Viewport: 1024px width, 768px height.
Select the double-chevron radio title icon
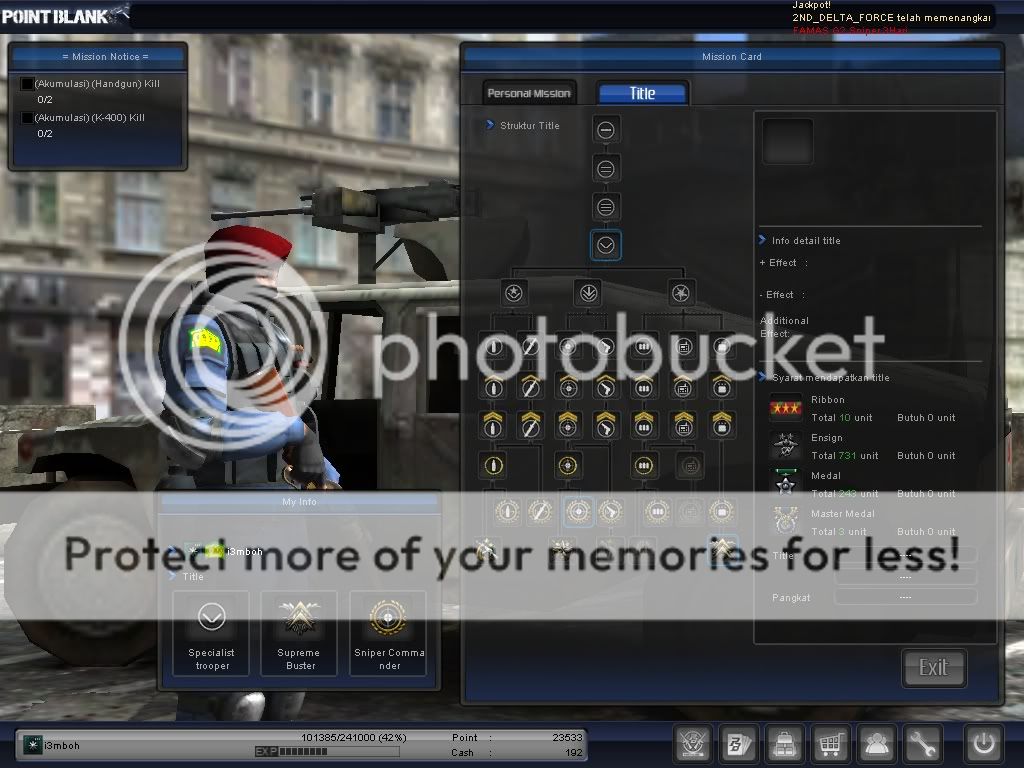point(683,424)
